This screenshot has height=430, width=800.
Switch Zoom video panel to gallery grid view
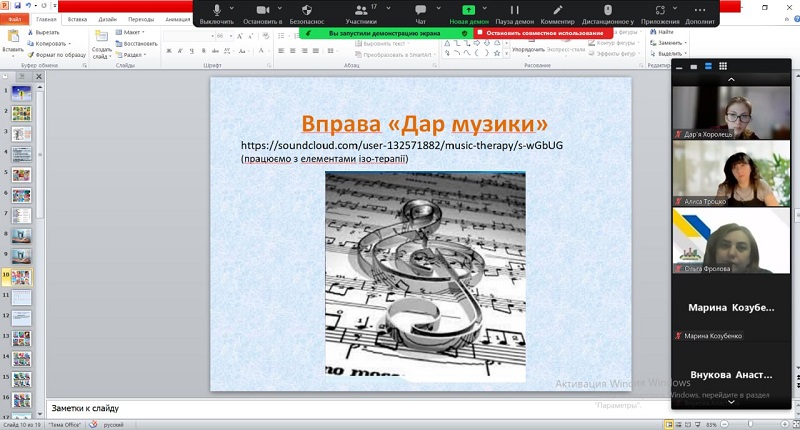(x=723, y=66)
